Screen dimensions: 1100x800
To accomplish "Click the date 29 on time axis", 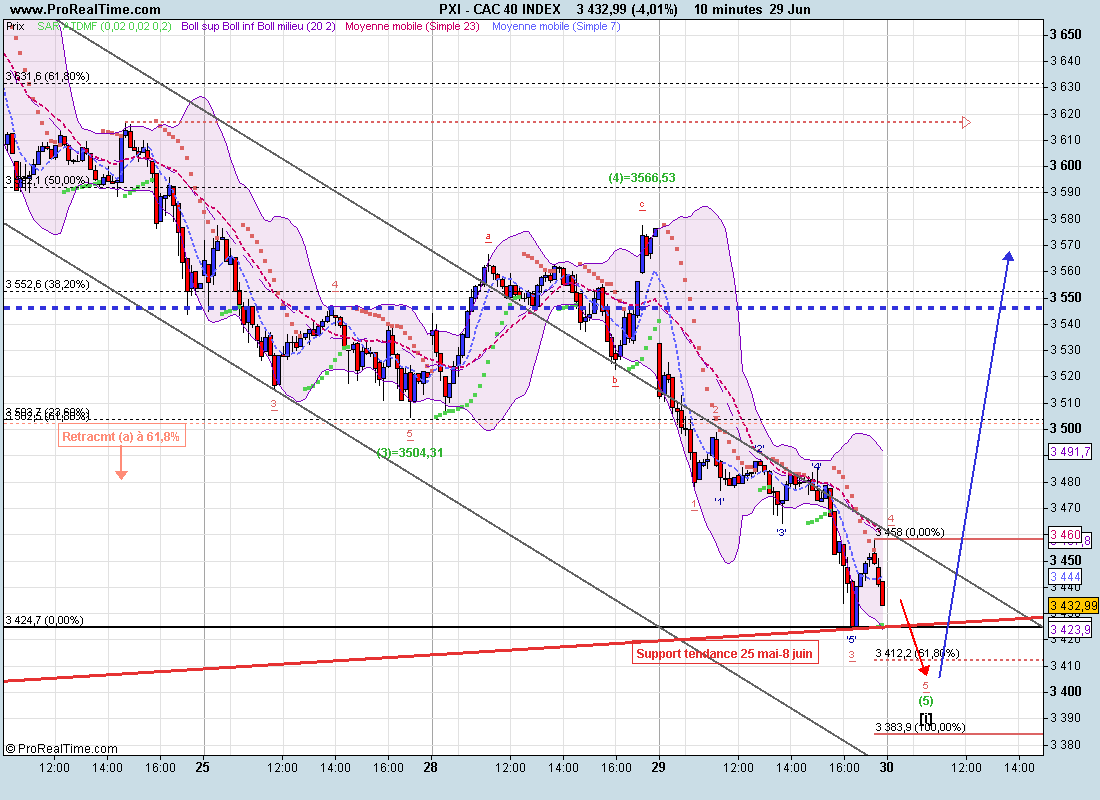I will pos(658,767).
